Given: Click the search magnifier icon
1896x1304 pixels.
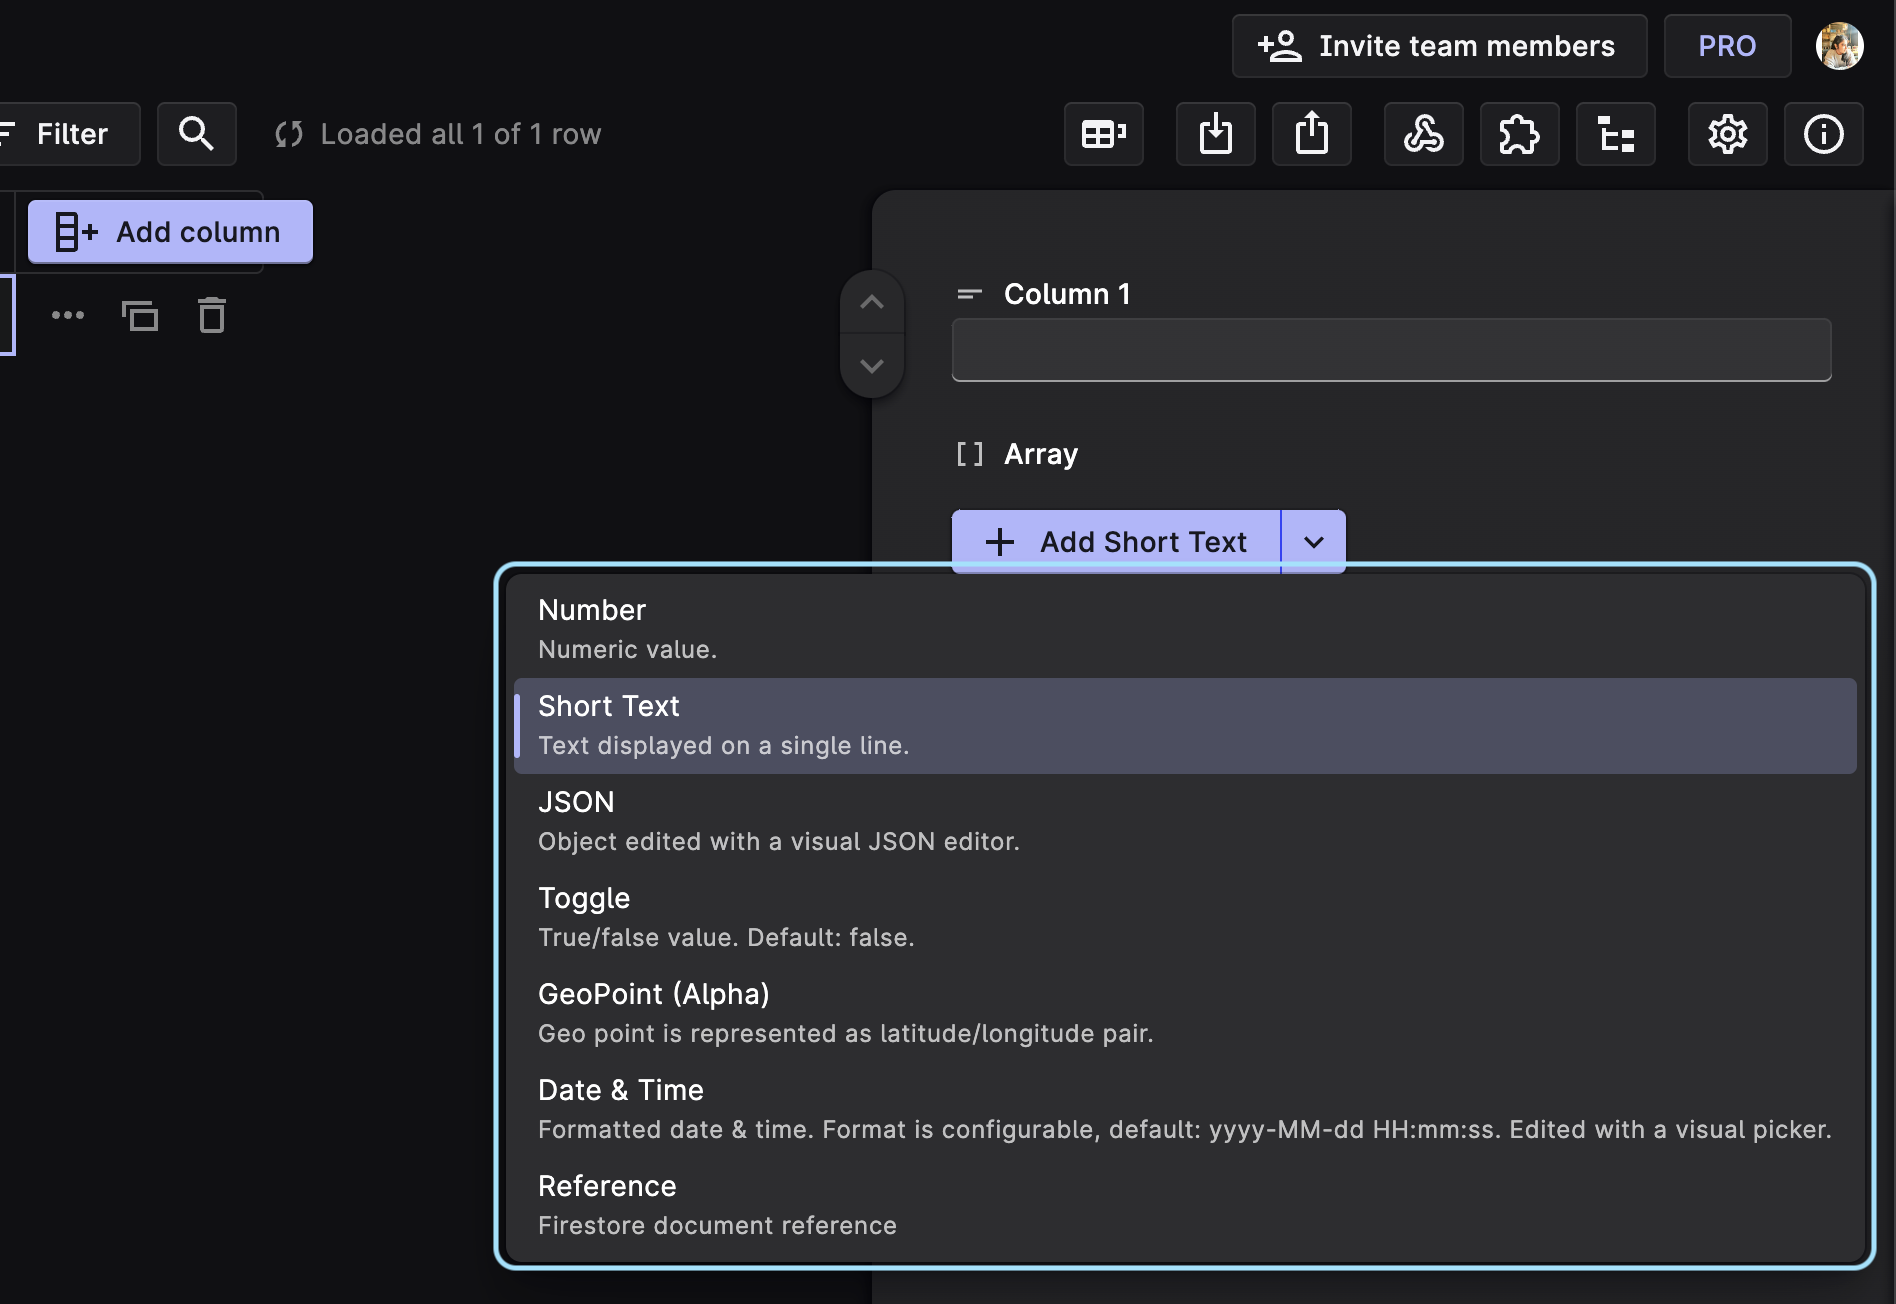Looking at the screenshot, I should click(x=196, y=134).
